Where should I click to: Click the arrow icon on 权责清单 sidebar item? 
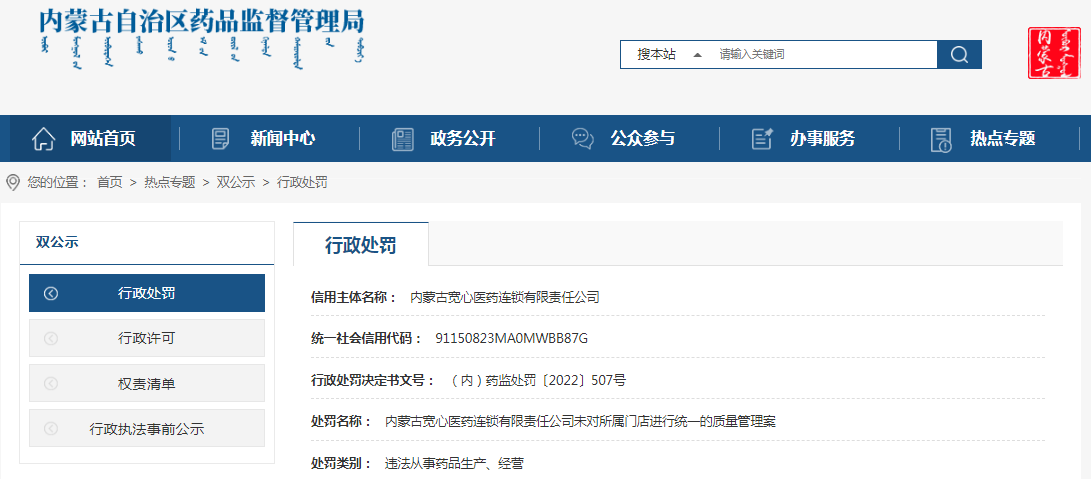(x=51, y=384)
